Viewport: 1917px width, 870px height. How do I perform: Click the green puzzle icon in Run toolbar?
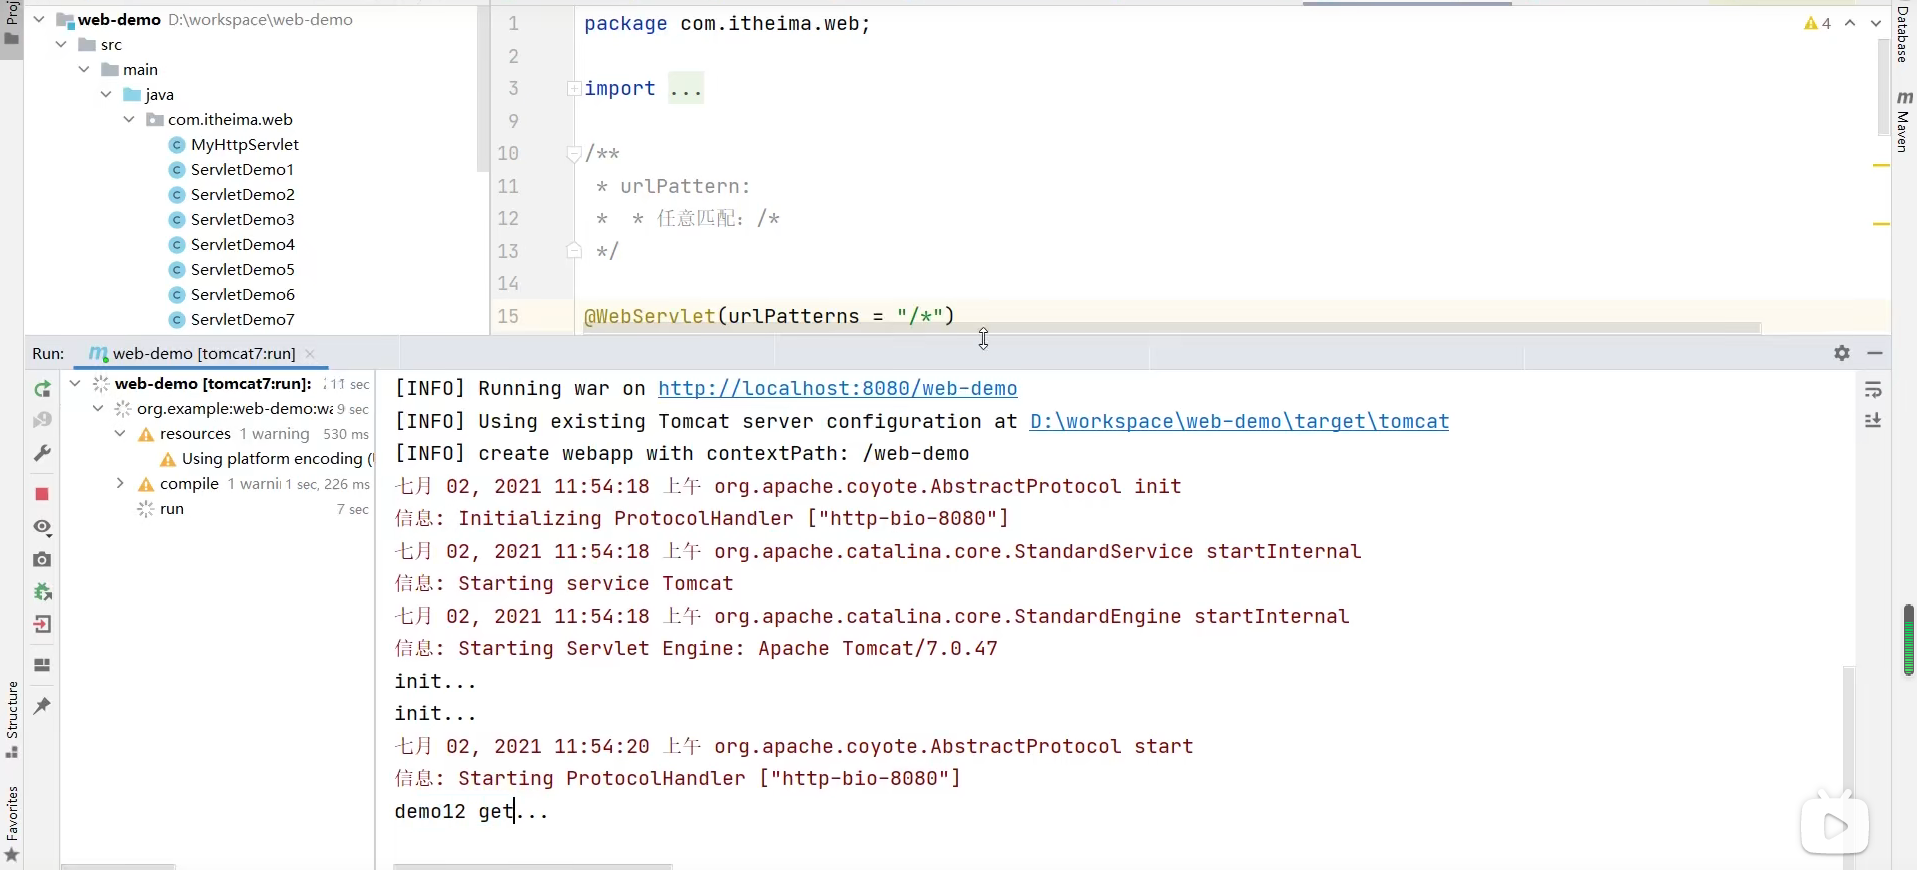42,592
